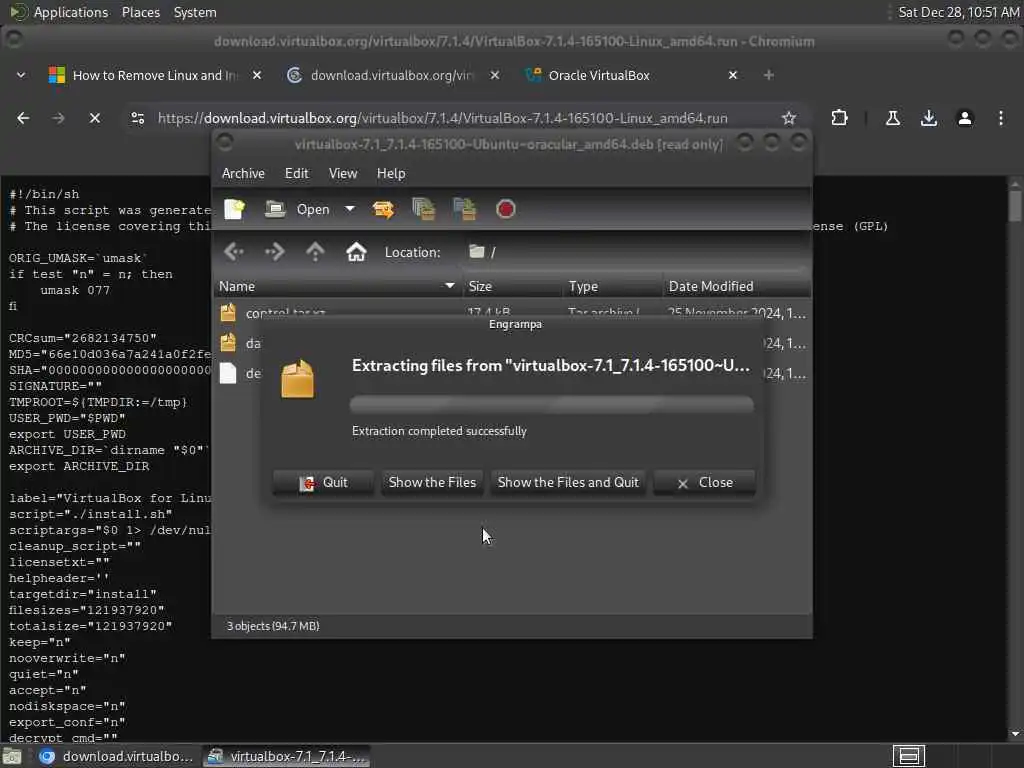
Task: Click the new archive icon in Engrampa toolbar
Action: coord(234,209)
